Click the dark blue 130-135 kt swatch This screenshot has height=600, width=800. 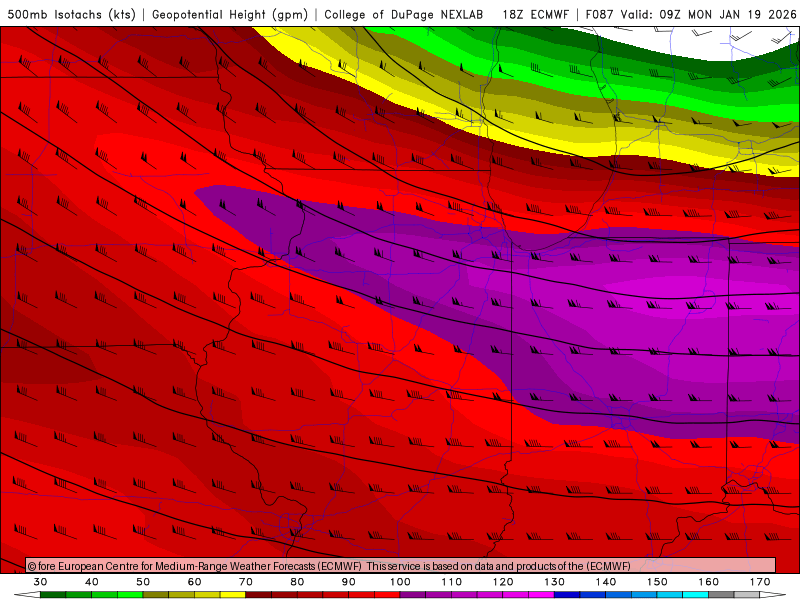point(567,595)
